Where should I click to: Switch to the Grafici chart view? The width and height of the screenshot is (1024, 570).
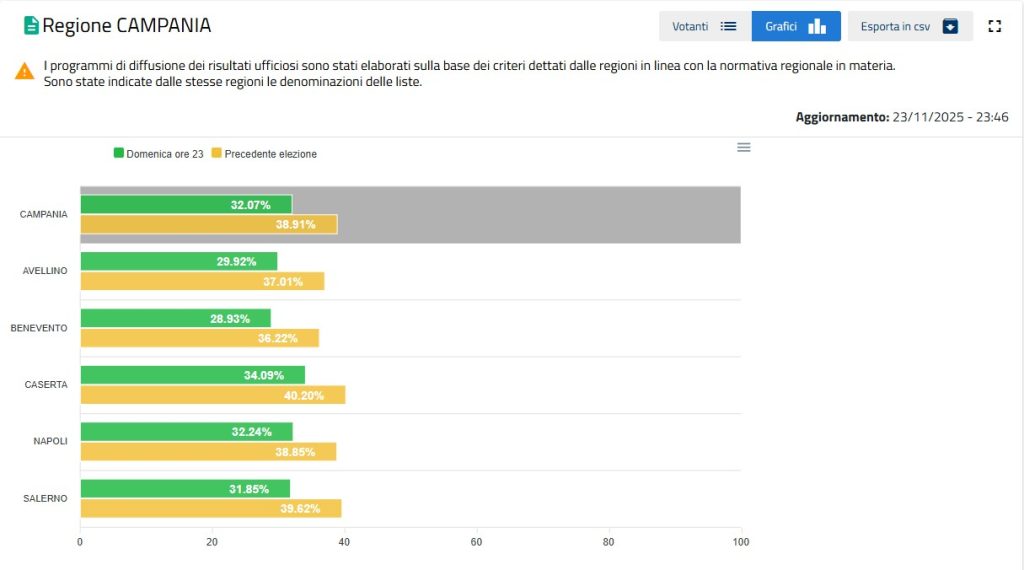point(795,26)
